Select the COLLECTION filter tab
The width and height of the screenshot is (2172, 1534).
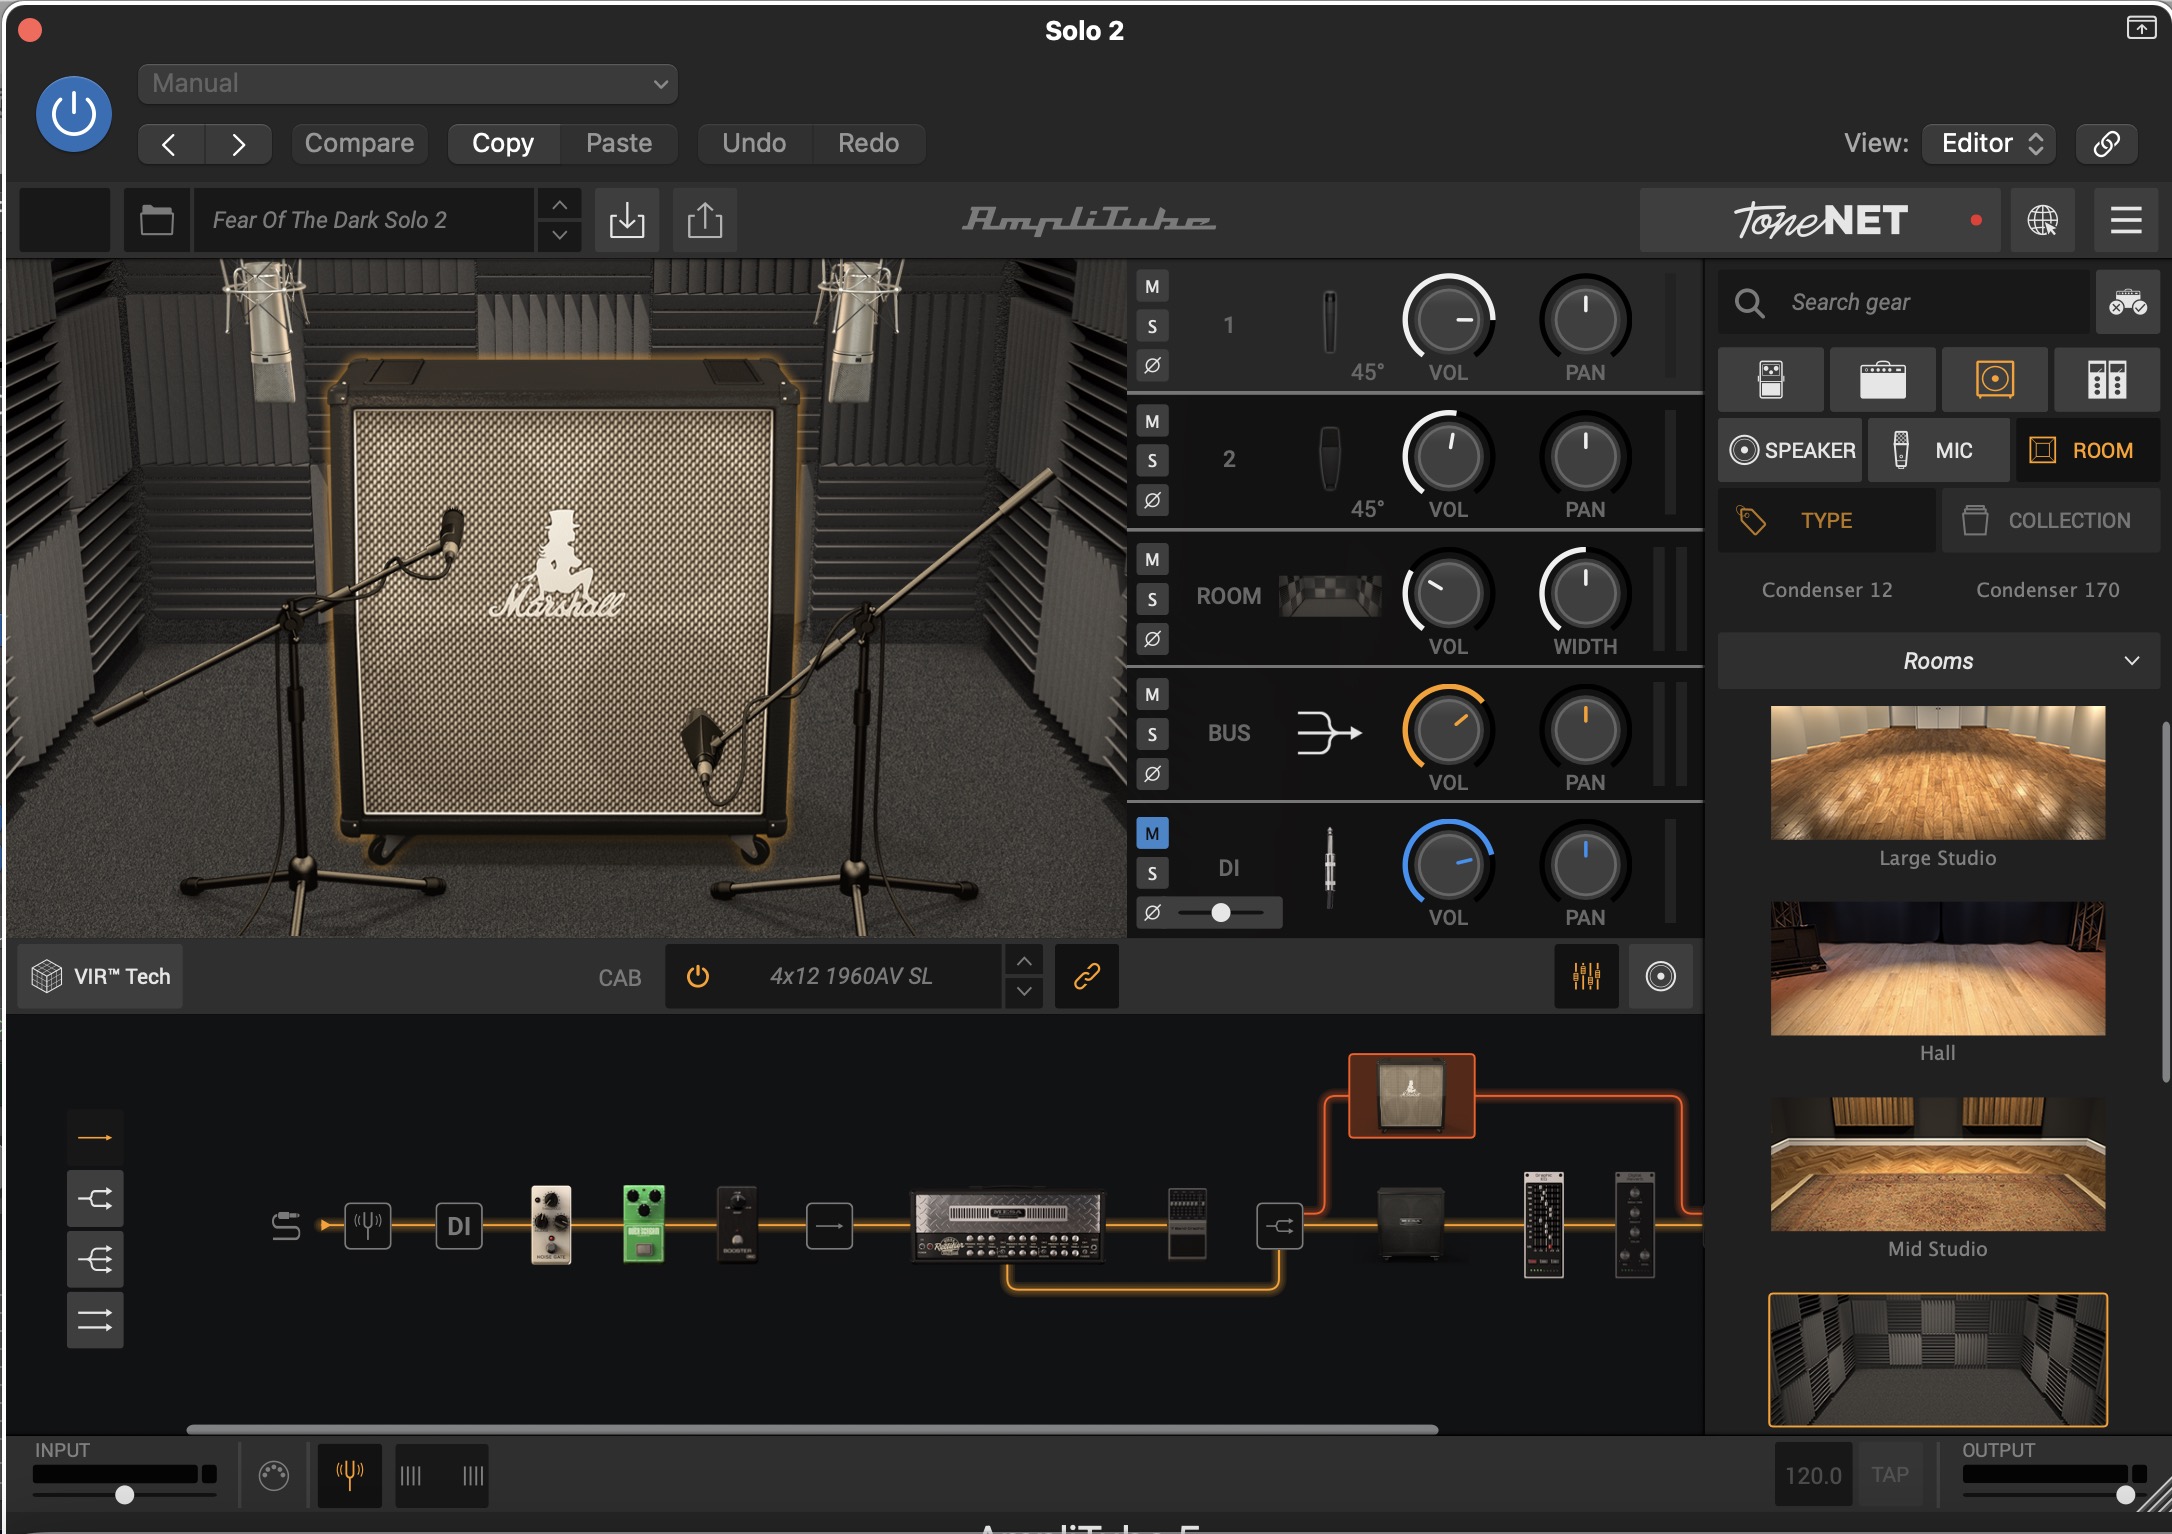tap(2051, 520)
